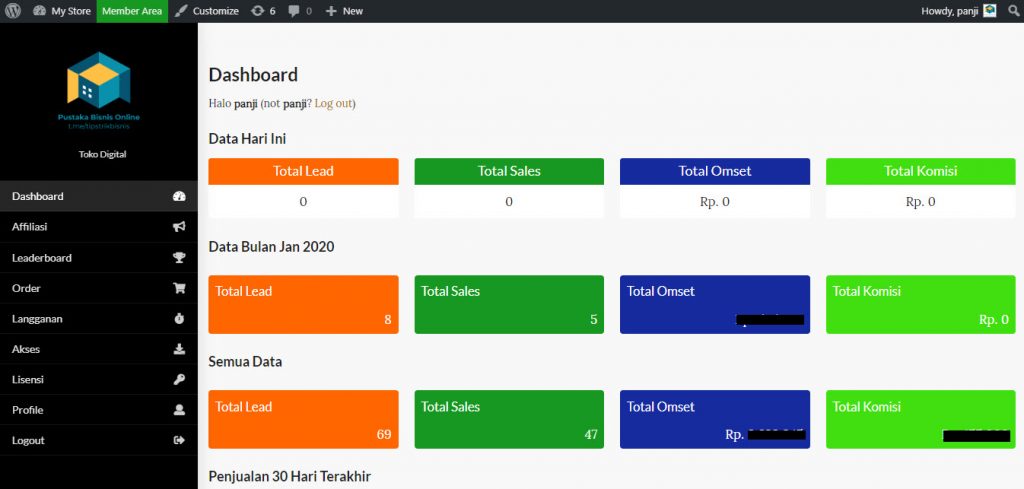Click the Toko Digital text
Image resolution: width=1024 pixels, height=489 pixels.
tap(103, 154)
